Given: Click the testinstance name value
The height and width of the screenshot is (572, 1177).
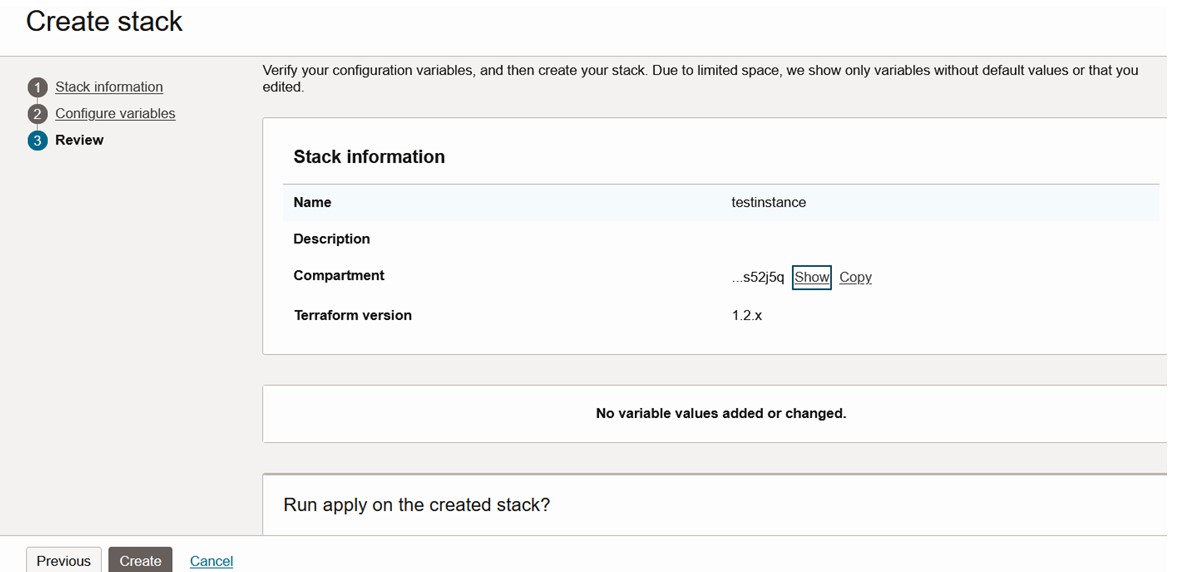Looking at the screenshot, I should point(769,202).
